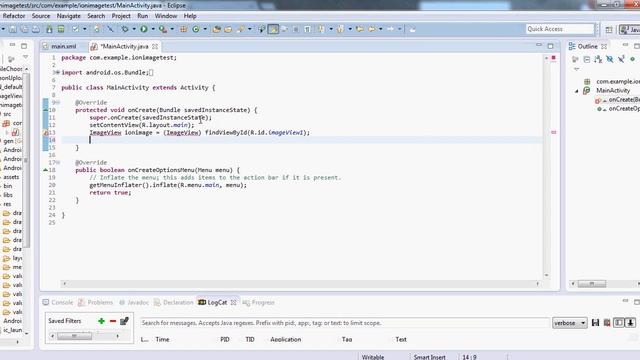Close the MainActivity.java editor tab

(x=155, y=47)
